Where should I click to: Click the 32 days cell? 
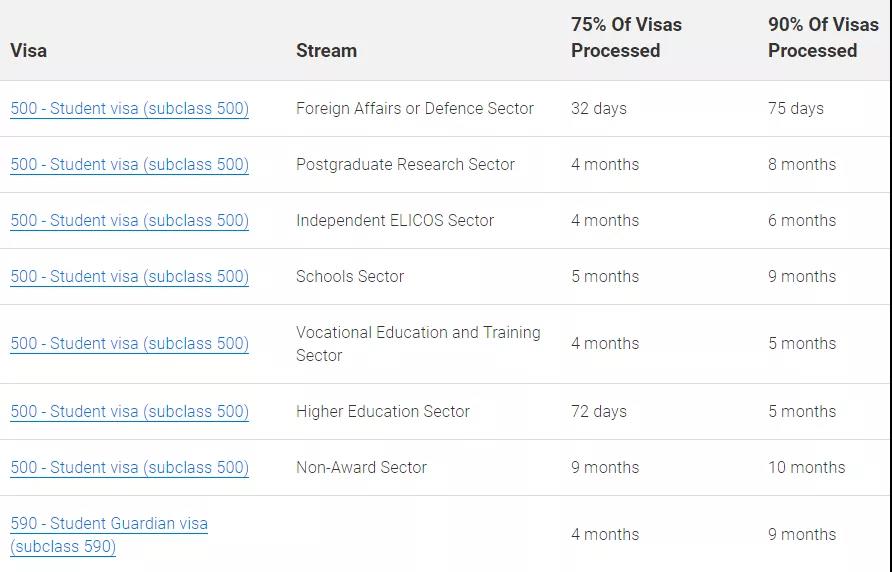click(598, 108)
